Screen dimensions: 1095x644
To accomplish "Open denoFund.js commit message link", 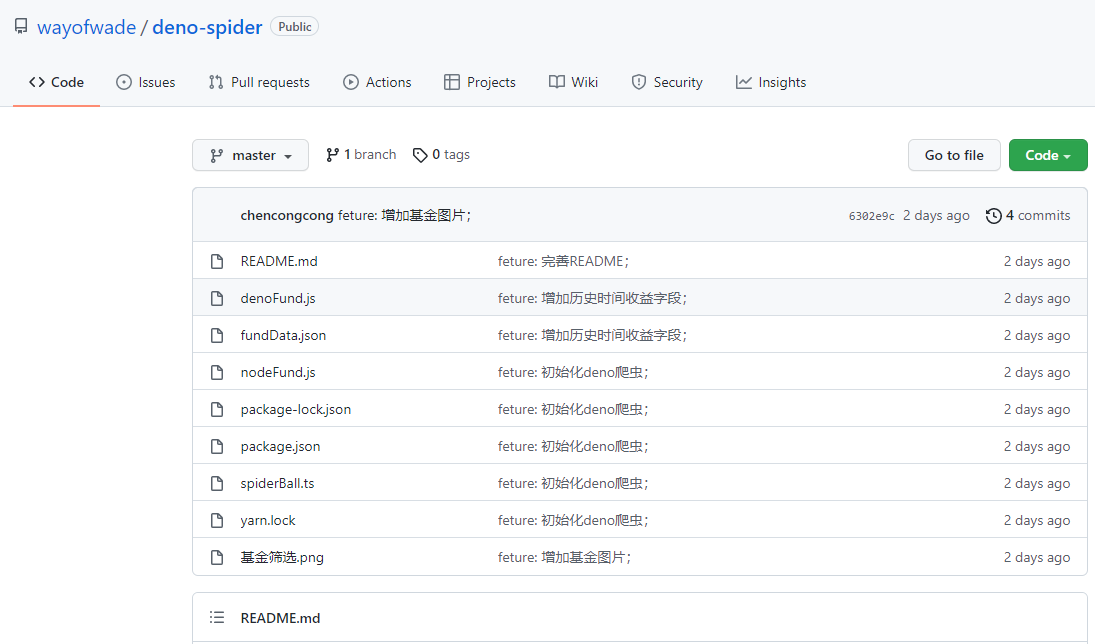I will tap(592, 298).
